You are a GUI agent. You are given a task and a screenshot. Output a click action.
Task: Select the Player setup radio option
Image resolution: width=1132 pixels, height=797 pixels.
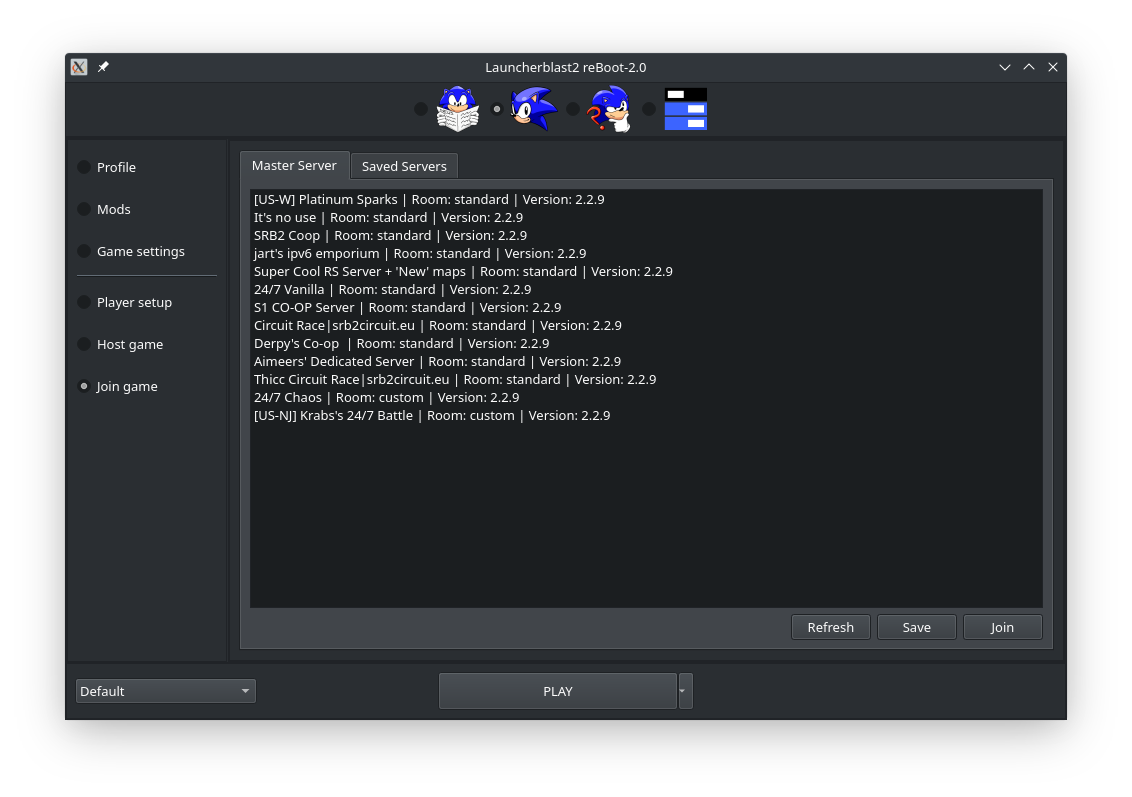pyautogui.click(x=125, y=302)
